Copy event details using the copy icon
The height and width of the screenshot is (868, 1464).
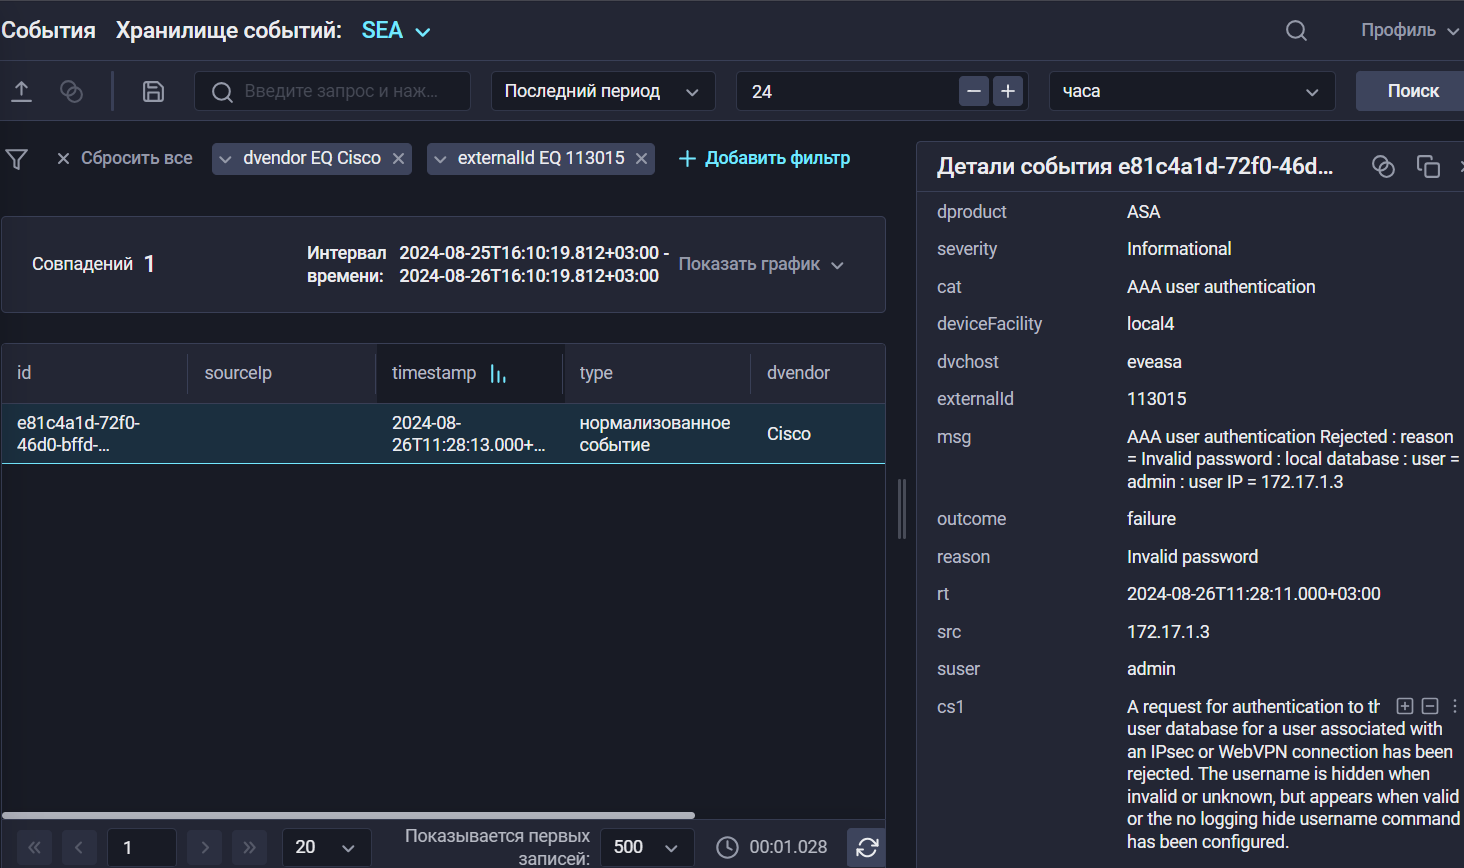tap(1428, 167)
